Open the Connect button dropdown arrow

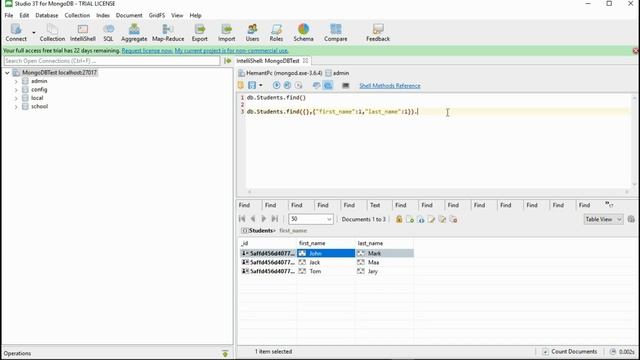coord(34,33)
